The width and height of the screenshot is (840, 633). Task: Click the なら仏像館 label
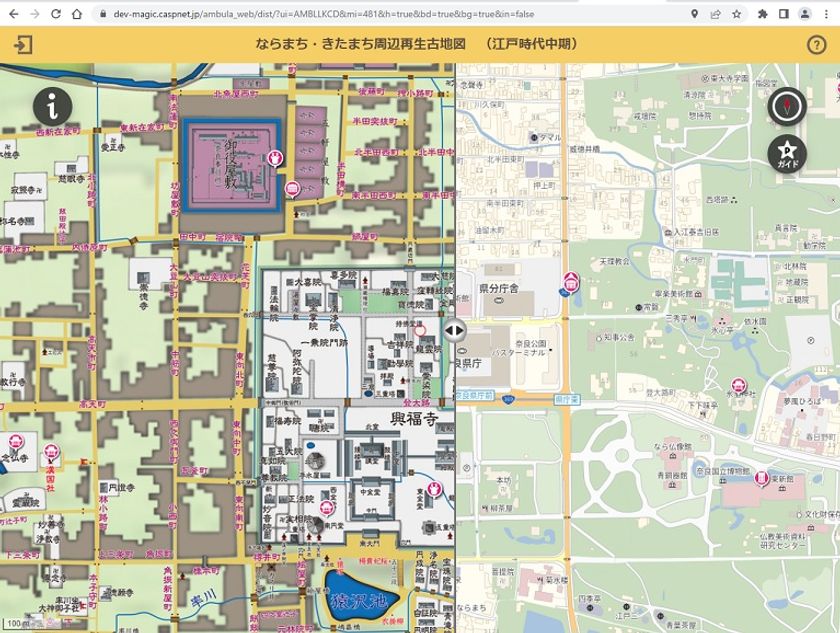[672, 446]
